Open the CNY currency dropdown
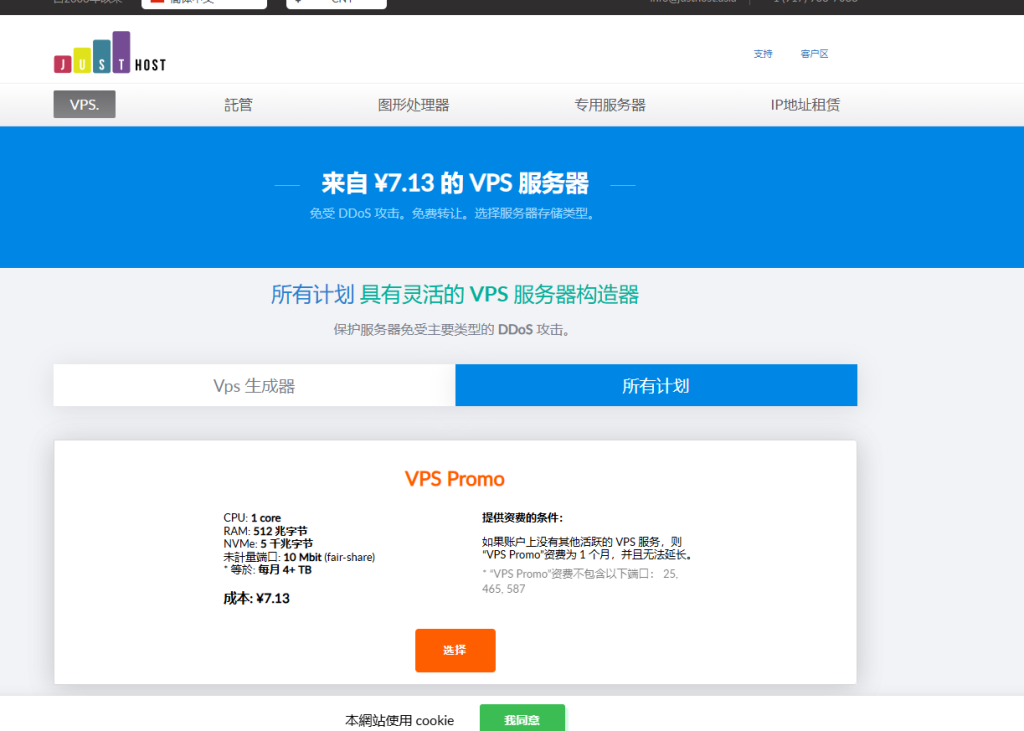 tap(336, 2)
